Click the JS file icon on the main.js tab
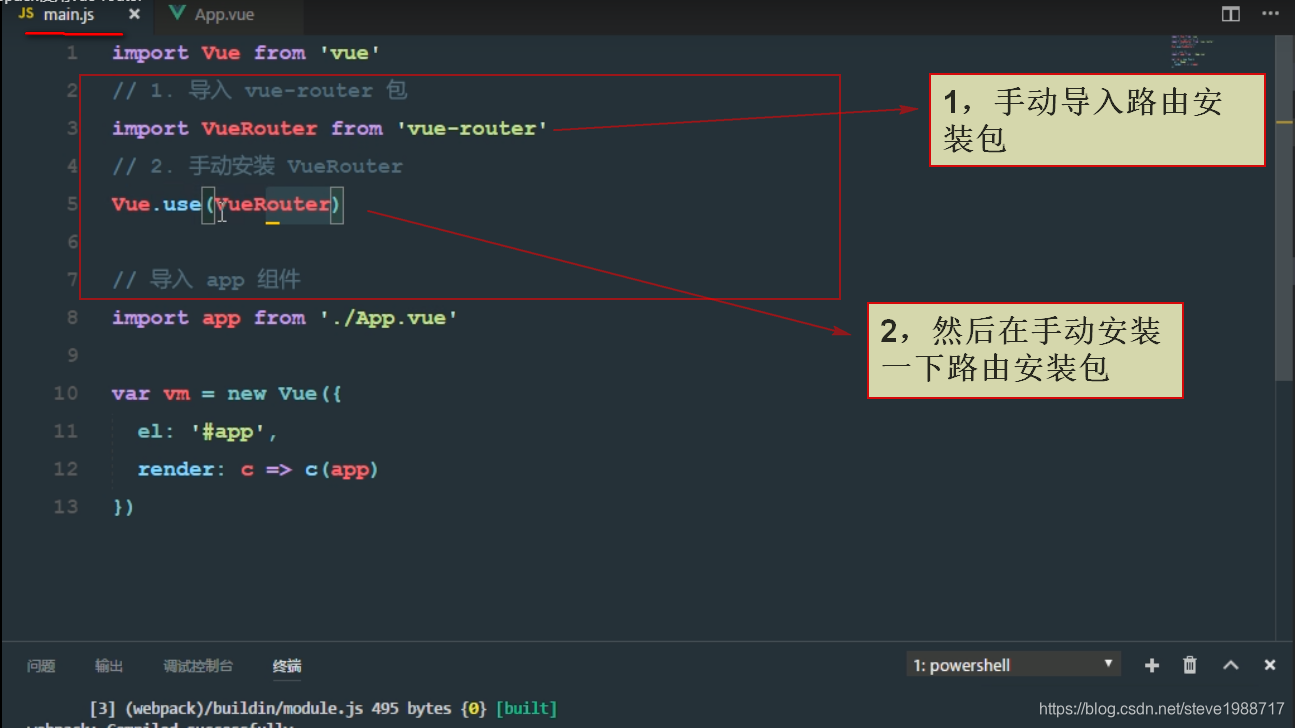Image resolution: width=1295 pixels, height=728 pixels. 26,15
